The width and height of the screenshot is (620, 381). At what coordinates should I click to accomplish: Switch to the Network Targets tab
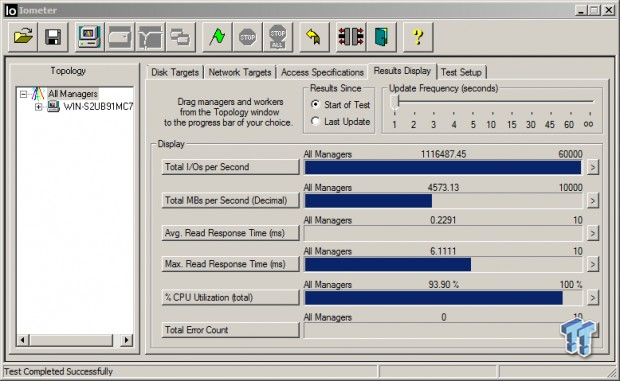click(x=240, y=72)
